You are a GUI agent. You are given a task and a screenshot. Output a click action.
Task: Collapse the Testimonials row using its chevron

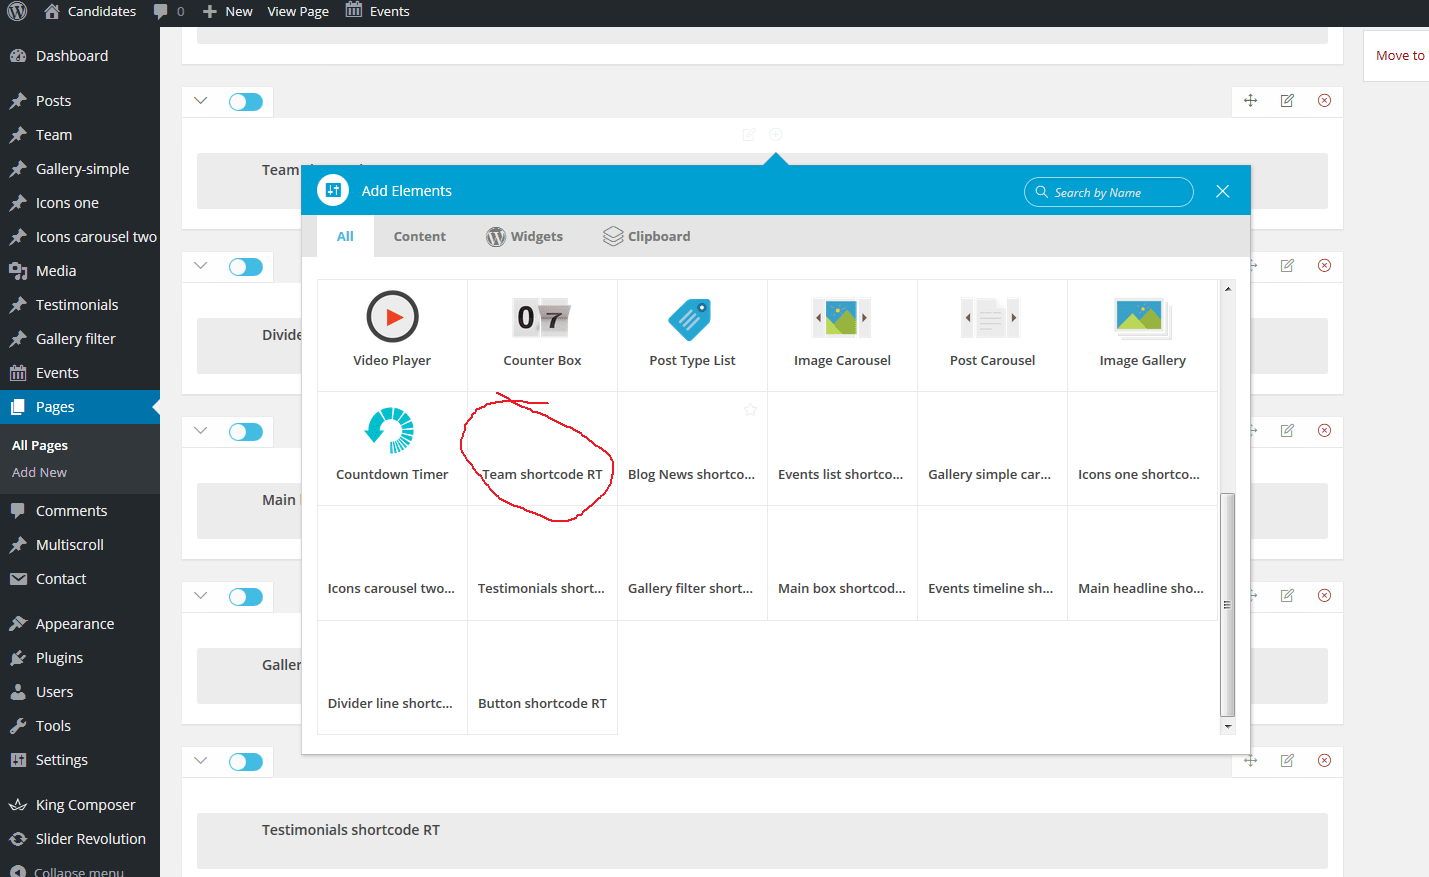(201, 761)
